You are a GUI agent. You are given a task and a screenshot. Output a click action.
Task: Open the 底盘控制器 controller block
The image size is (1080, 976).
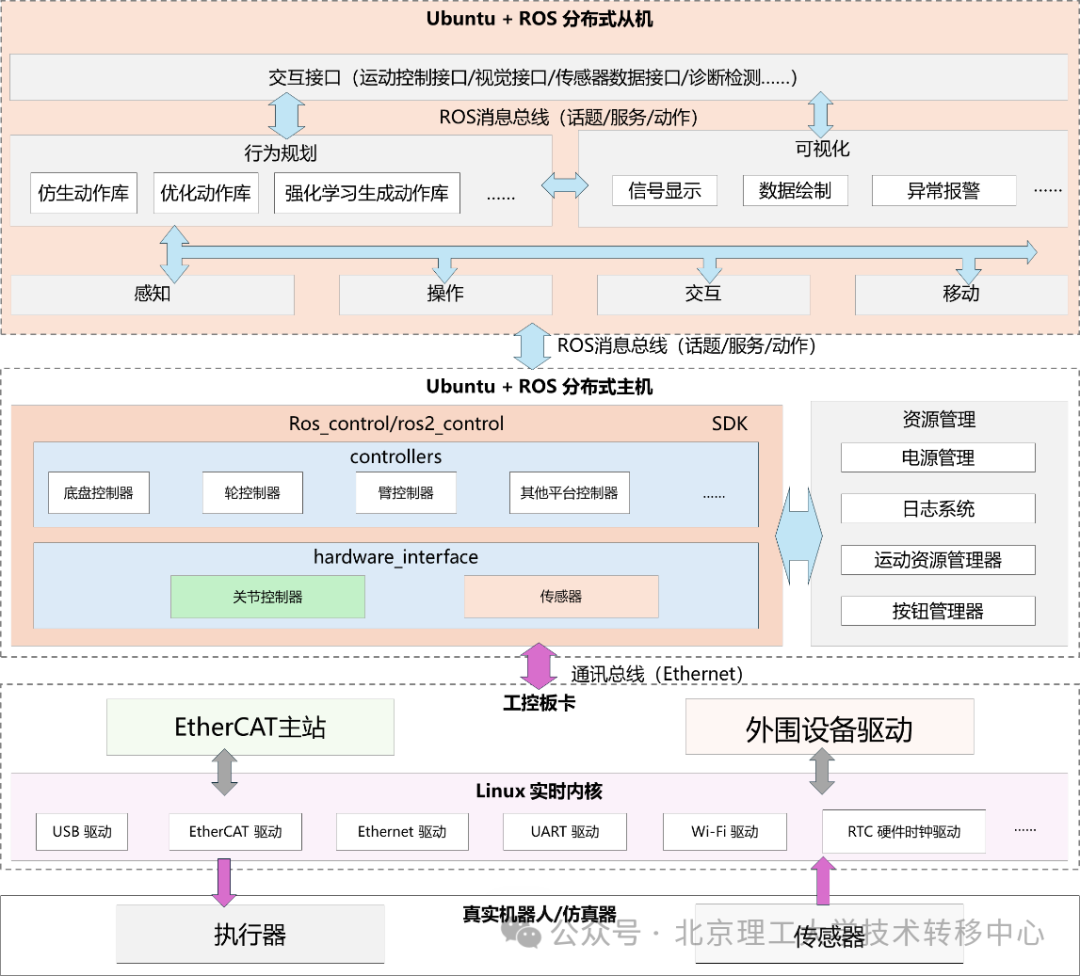98,492
